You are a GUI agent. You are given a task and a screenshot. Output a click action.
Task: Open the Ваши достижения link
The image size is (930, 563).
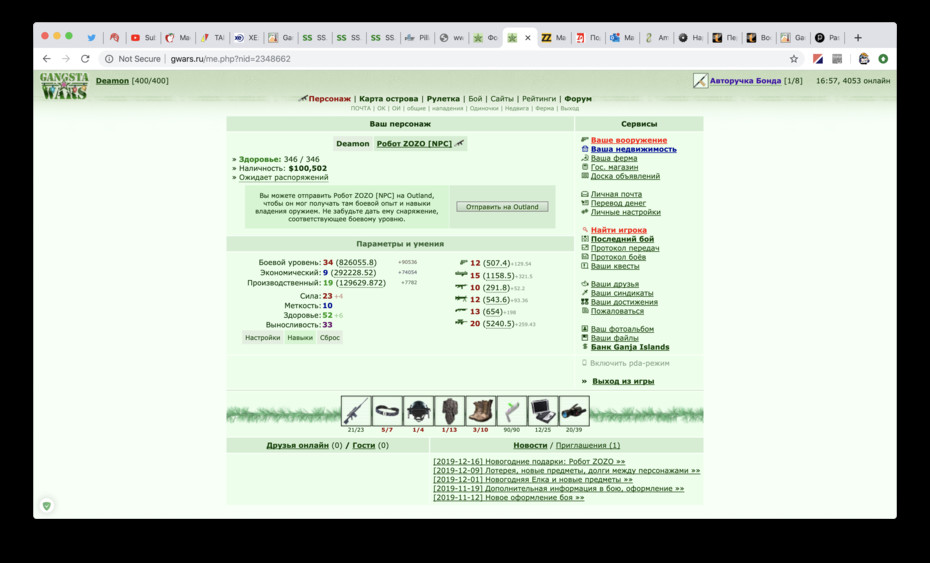[x=624, y=301]
